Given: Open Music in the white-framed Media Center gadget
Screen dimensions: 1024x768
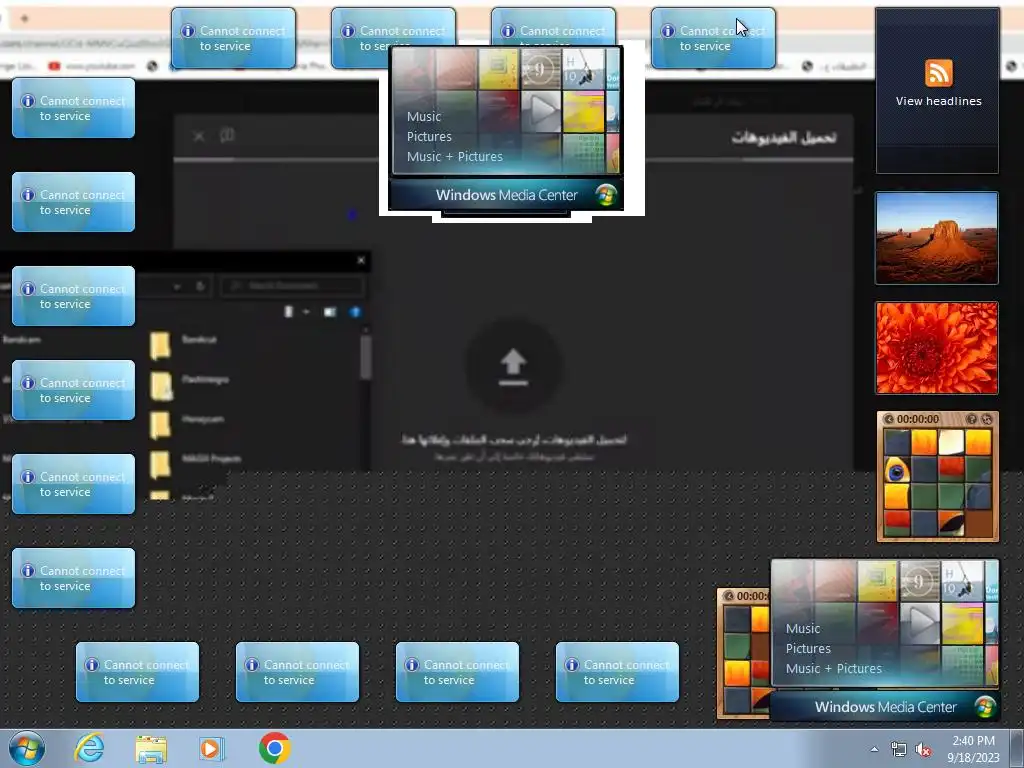Looking at the screenshot, I should click(424, 116).
